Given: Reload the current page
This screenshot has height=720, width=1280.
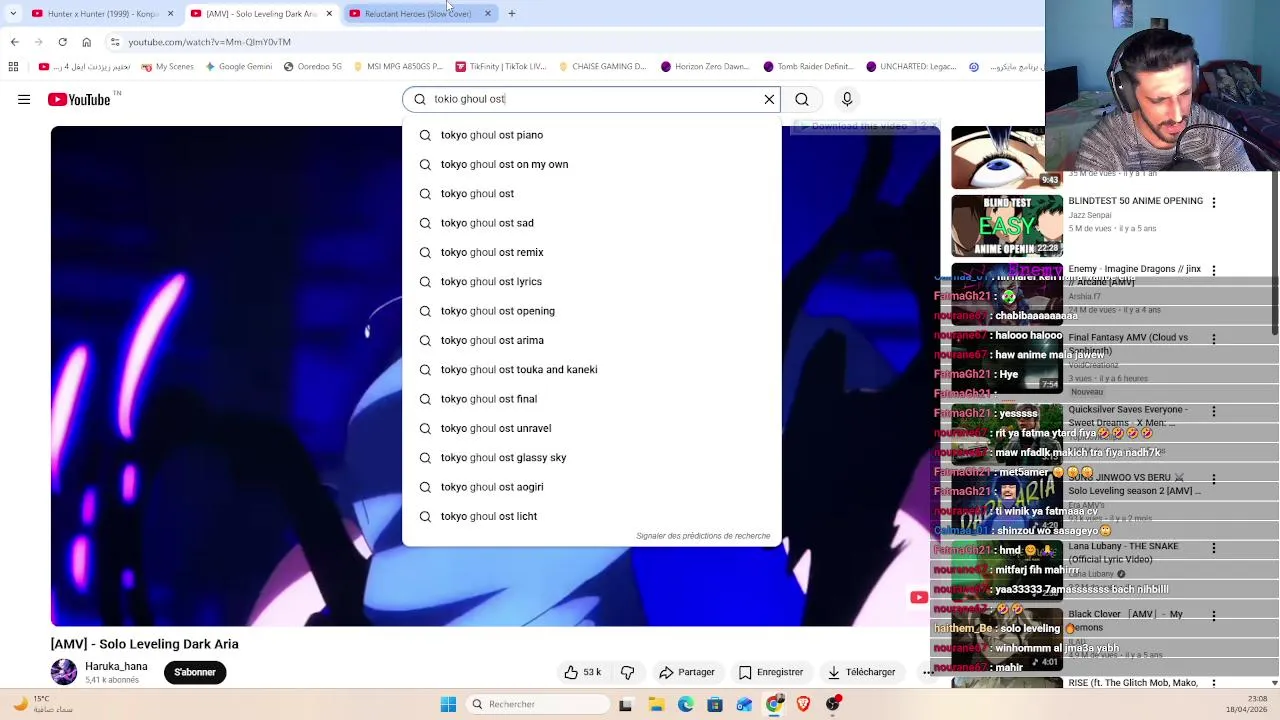Looking at the screenshot, I should [62, 42].
